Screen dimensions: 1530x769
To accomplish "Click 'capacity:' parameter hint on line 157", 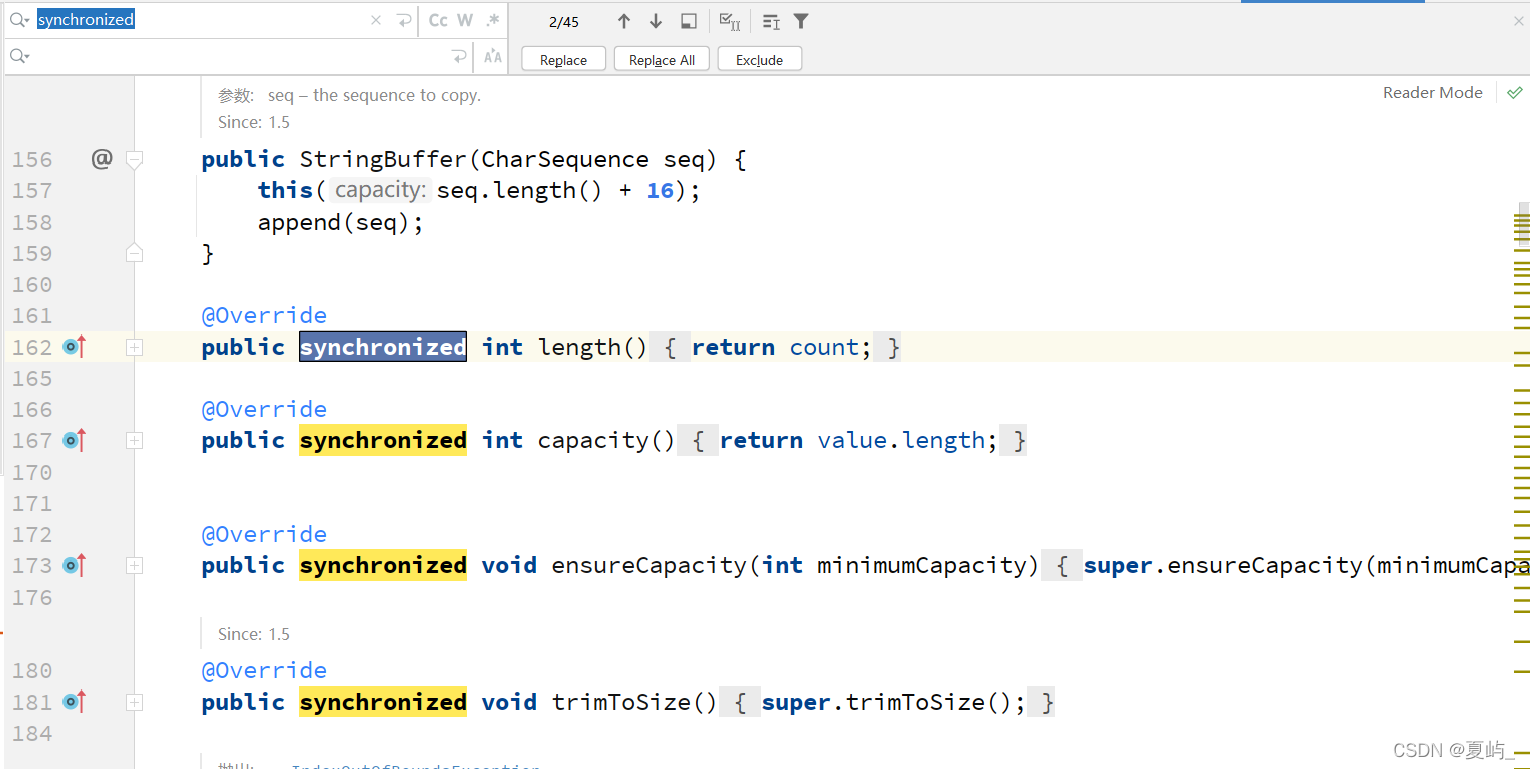I will pos(381,190).
